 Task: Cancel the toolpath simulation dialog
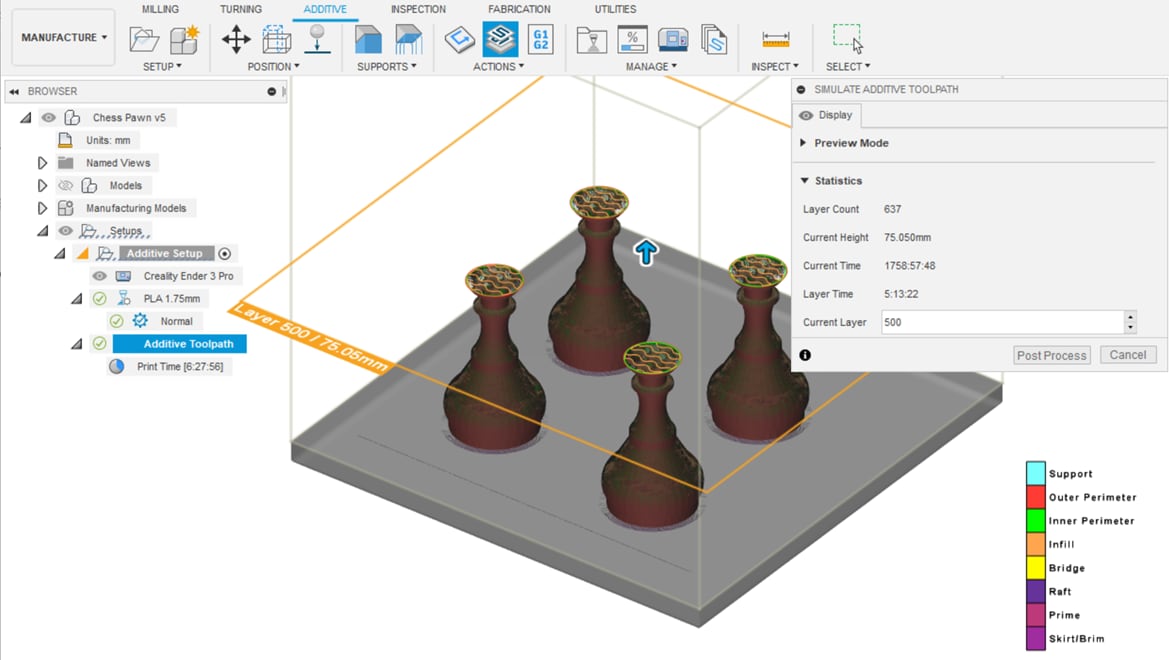tap(1127, 354)
